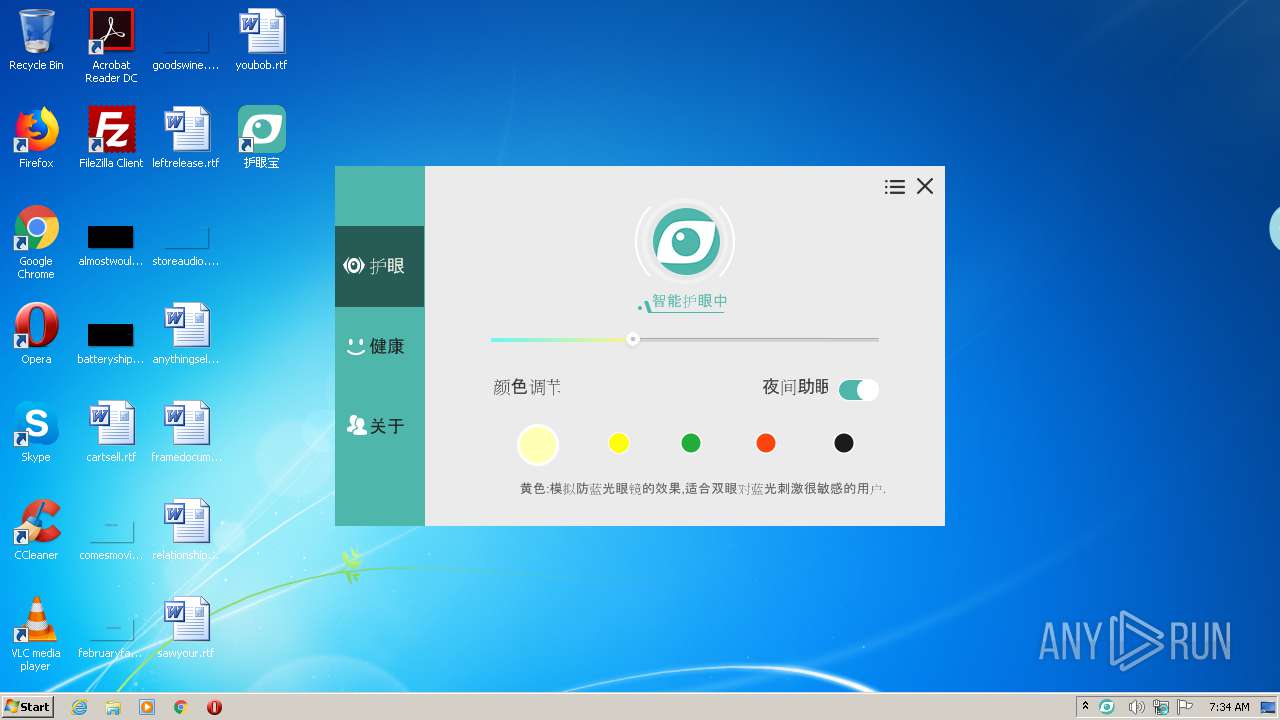Open the Recycle Bin desktop icon
The image size is (1280, 720).
point(36,40)
